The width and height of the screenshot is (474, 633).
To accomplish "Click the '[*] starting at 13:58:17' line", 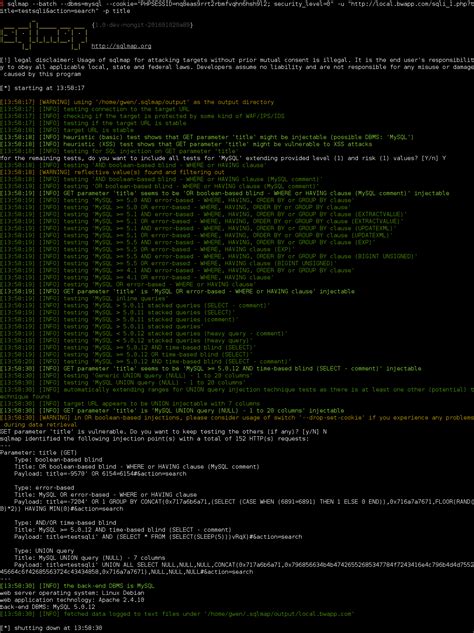I will pyautogui.click(x=42, y=88).
